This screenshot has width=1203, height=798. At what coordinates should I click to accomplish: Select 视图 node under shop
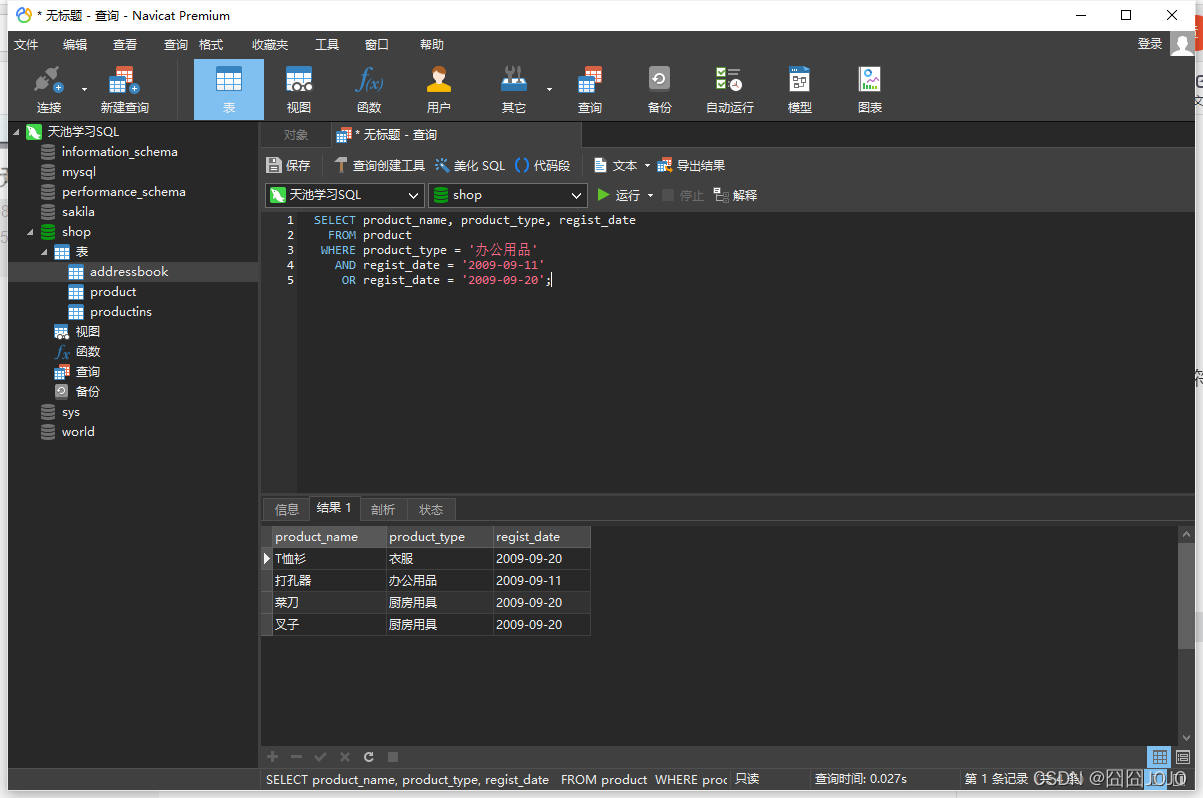coord(88,332)
